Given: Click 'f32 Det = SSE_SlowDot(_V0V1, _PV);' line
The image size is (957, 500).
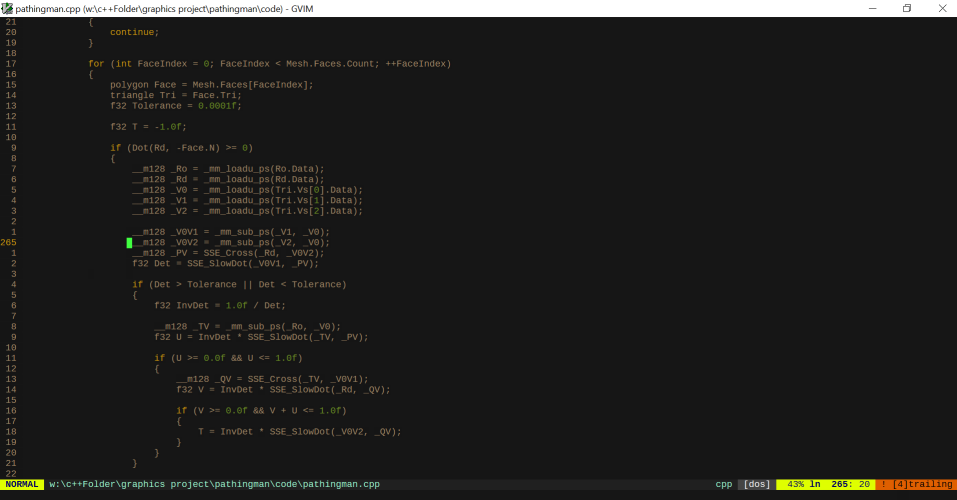Looking at the screenshot, I should tap(225, 264).
